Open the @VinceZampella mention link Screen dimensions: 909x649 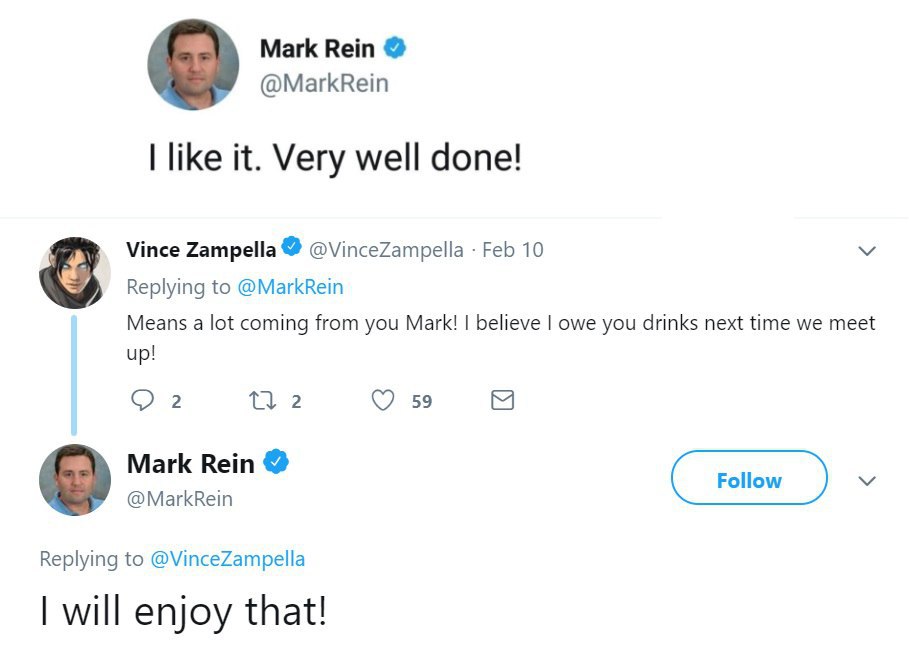click(x=227, y=559)
